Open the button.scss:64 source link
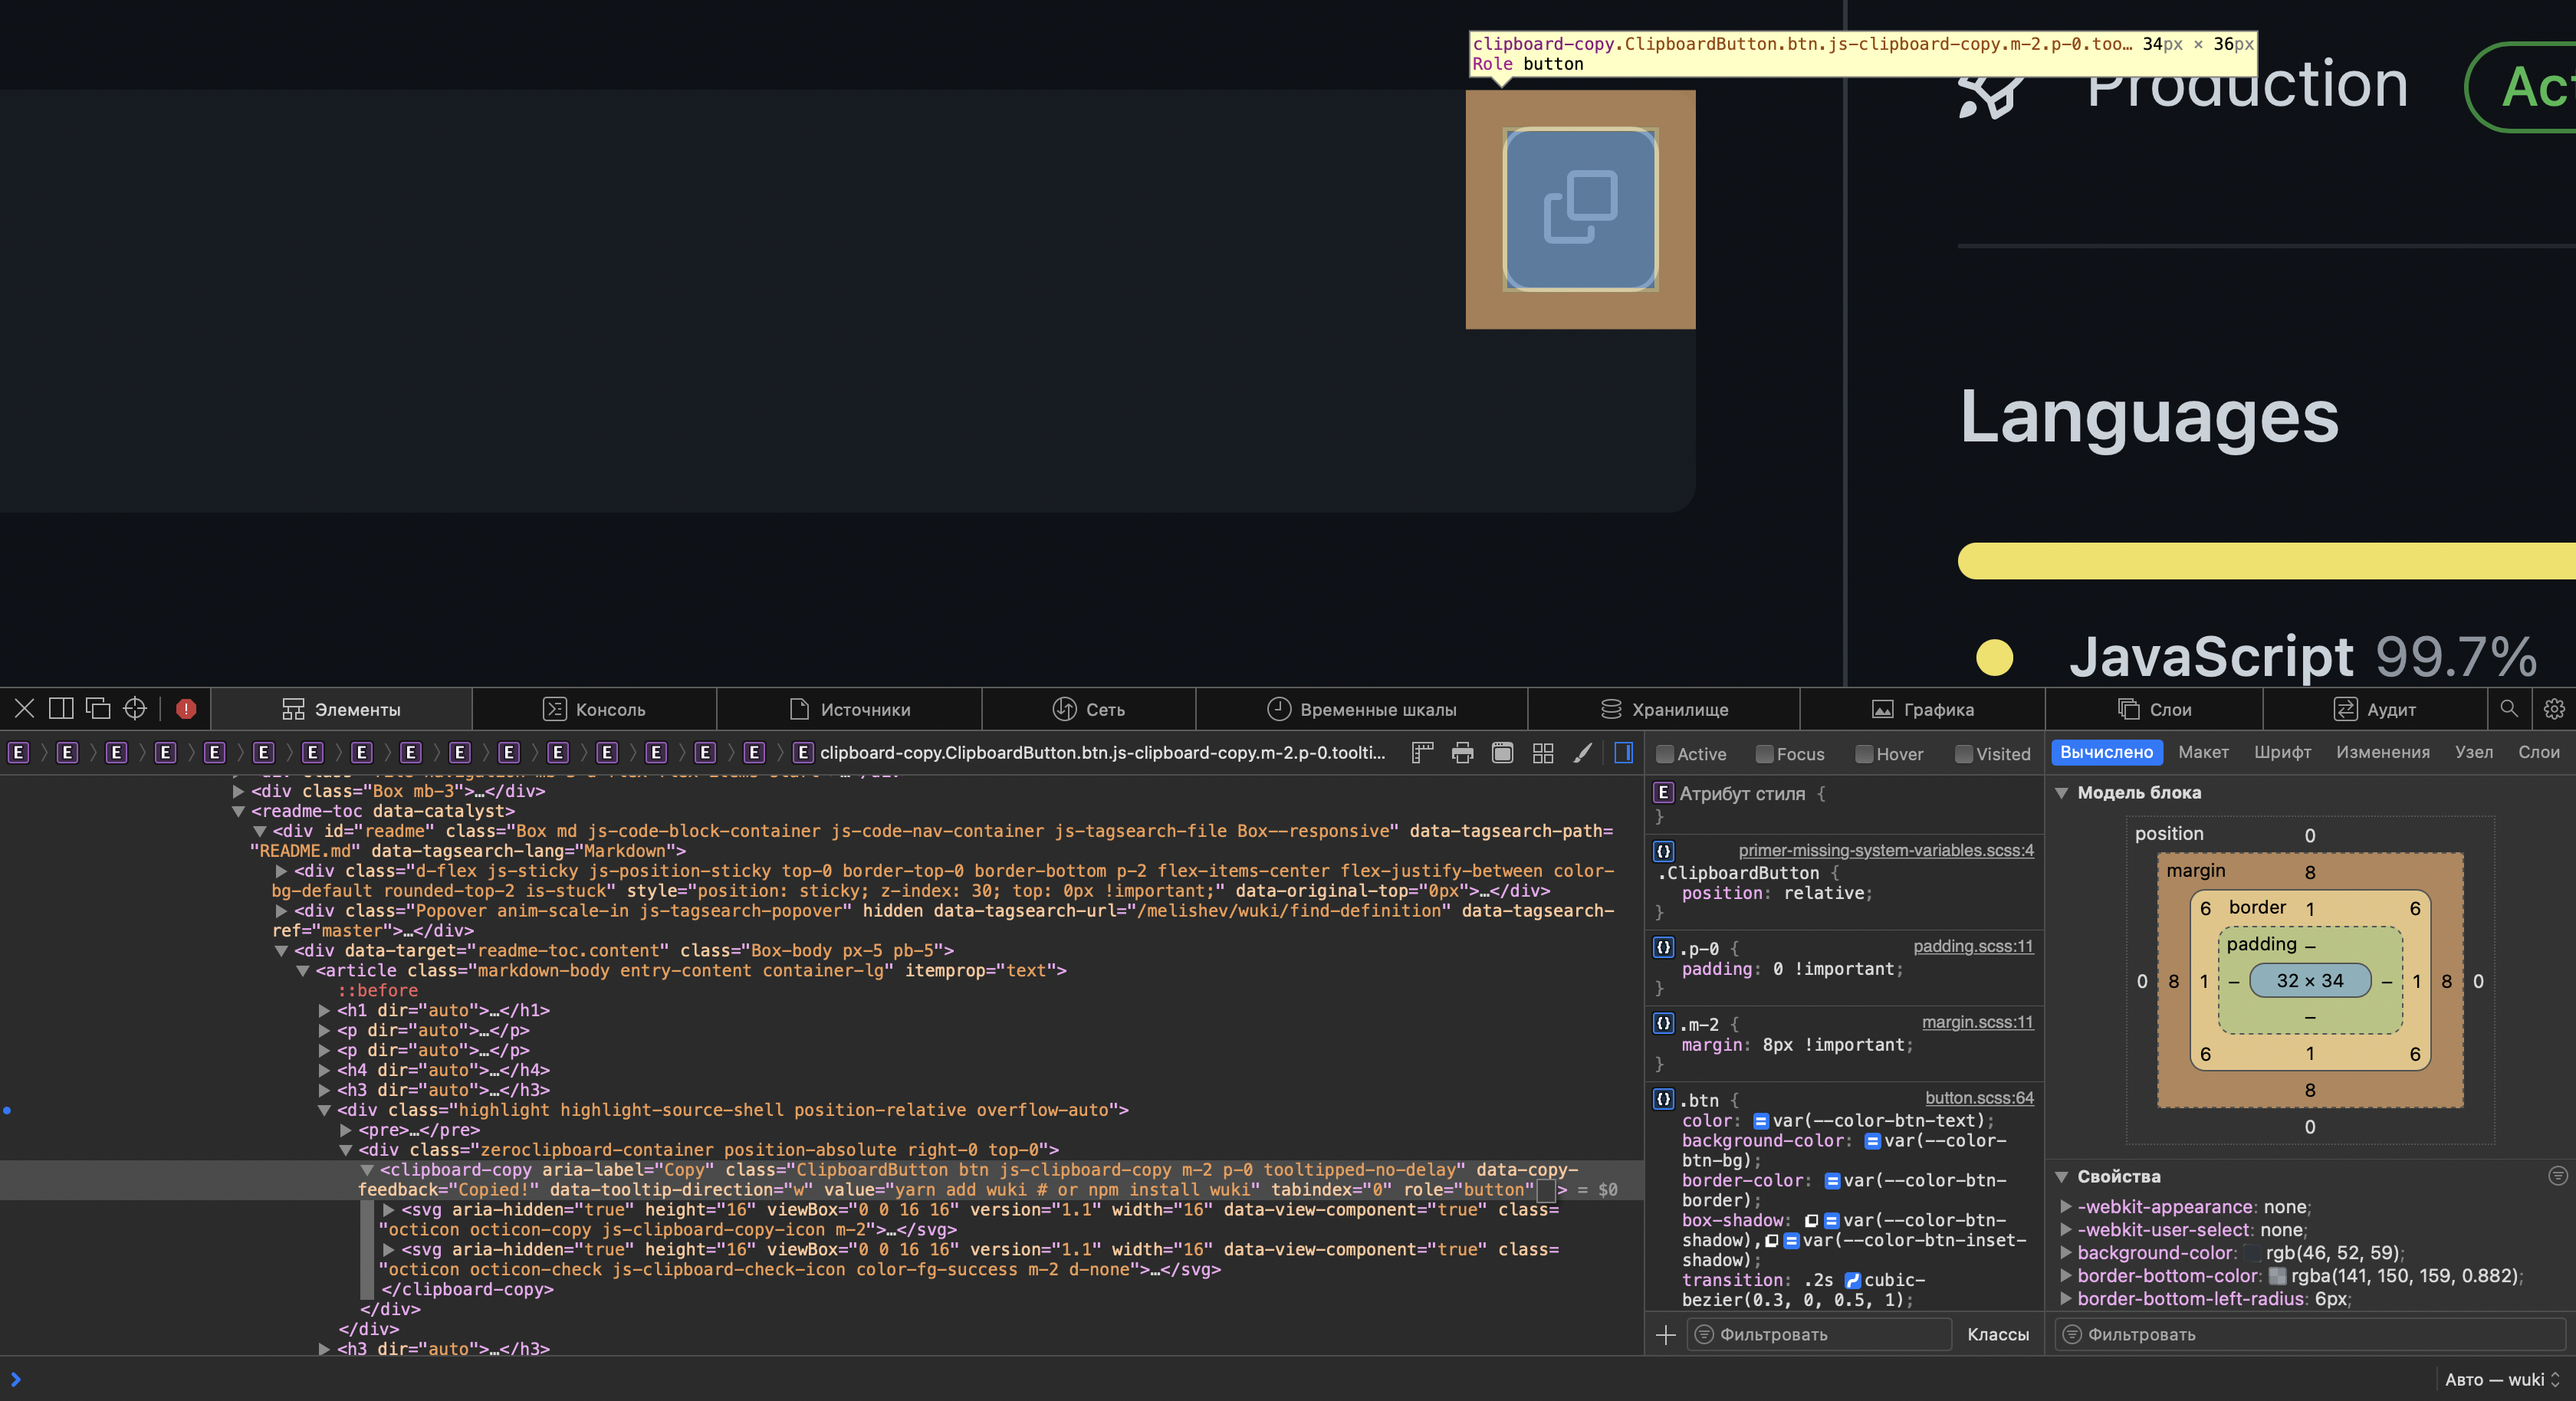The image size is (2576, 1401). (1979, 1098)
